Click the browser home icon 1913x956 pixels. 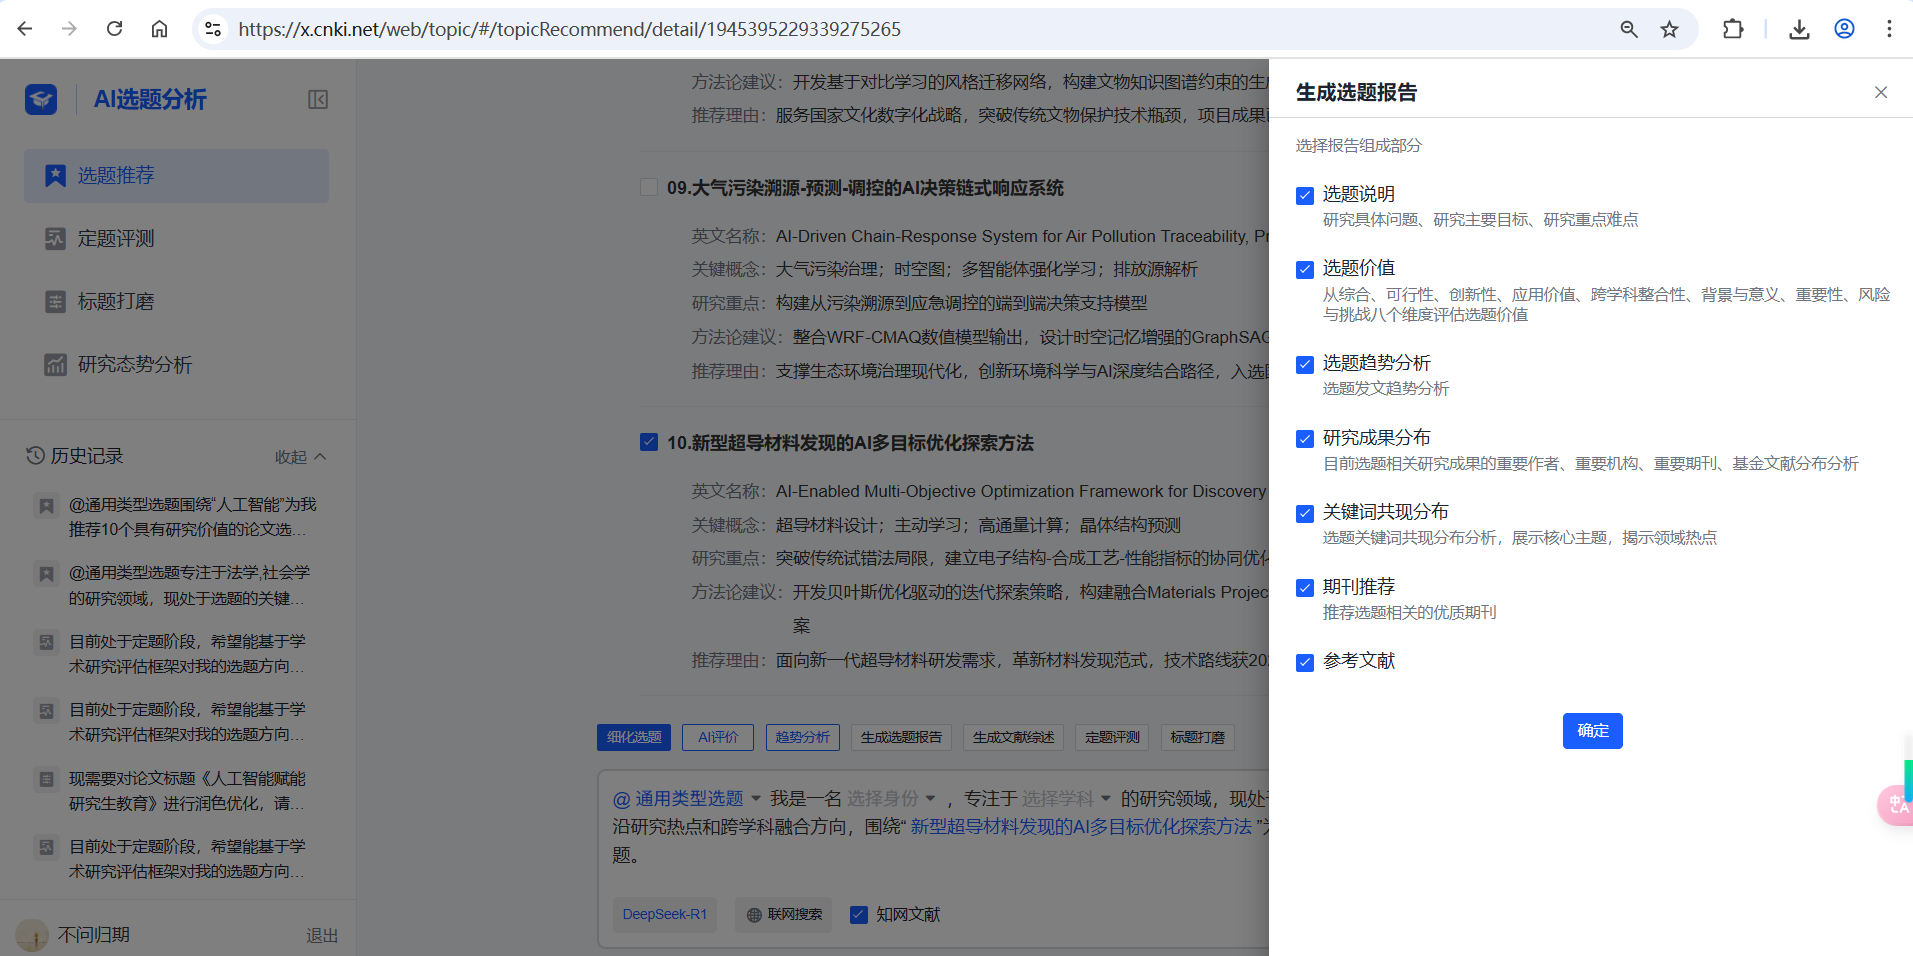[159, 29]
